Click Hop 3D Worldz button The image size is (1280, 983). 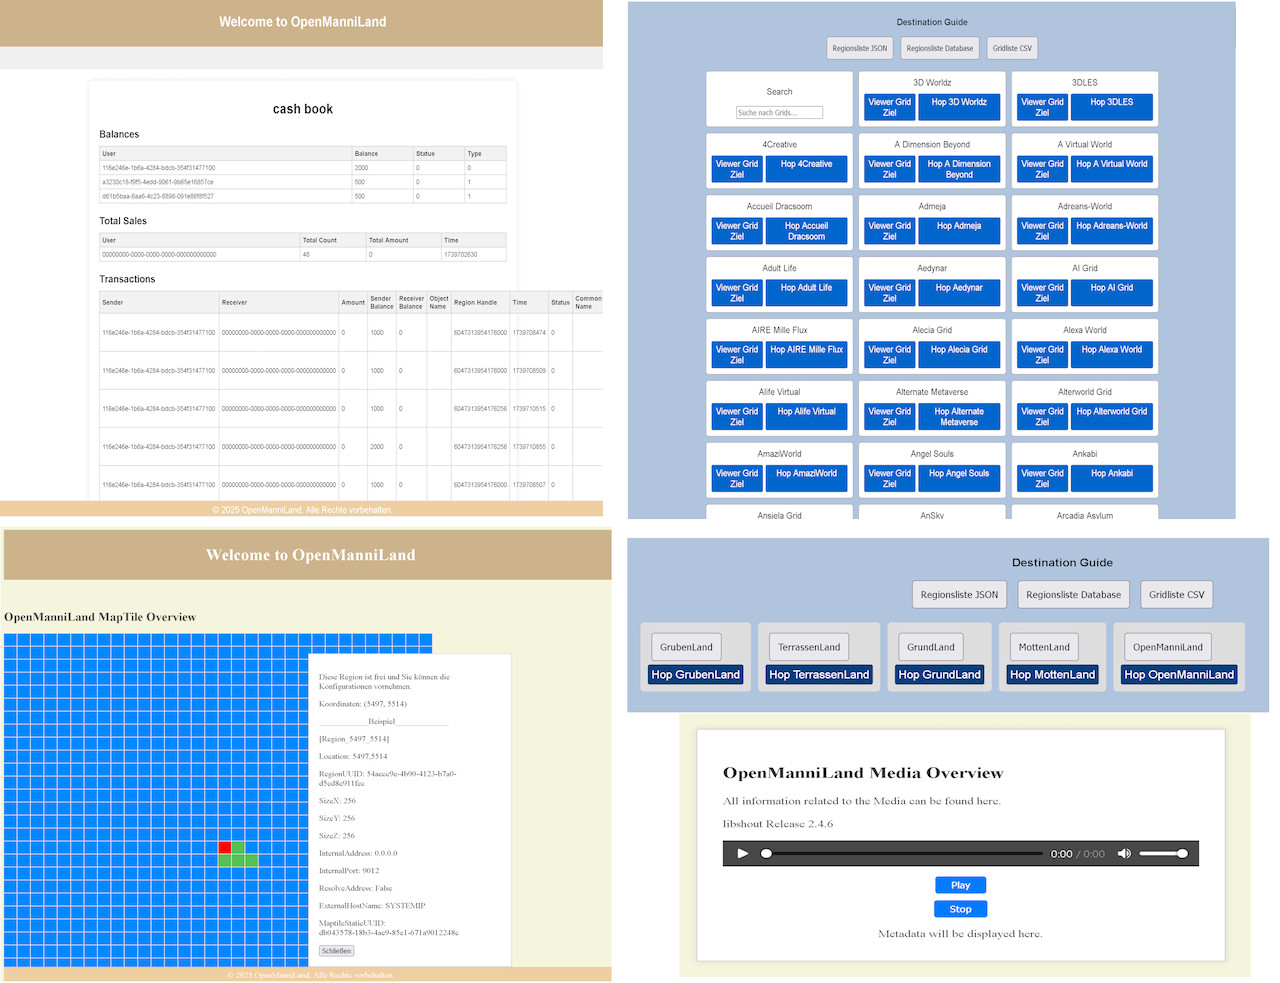[959, 107]
